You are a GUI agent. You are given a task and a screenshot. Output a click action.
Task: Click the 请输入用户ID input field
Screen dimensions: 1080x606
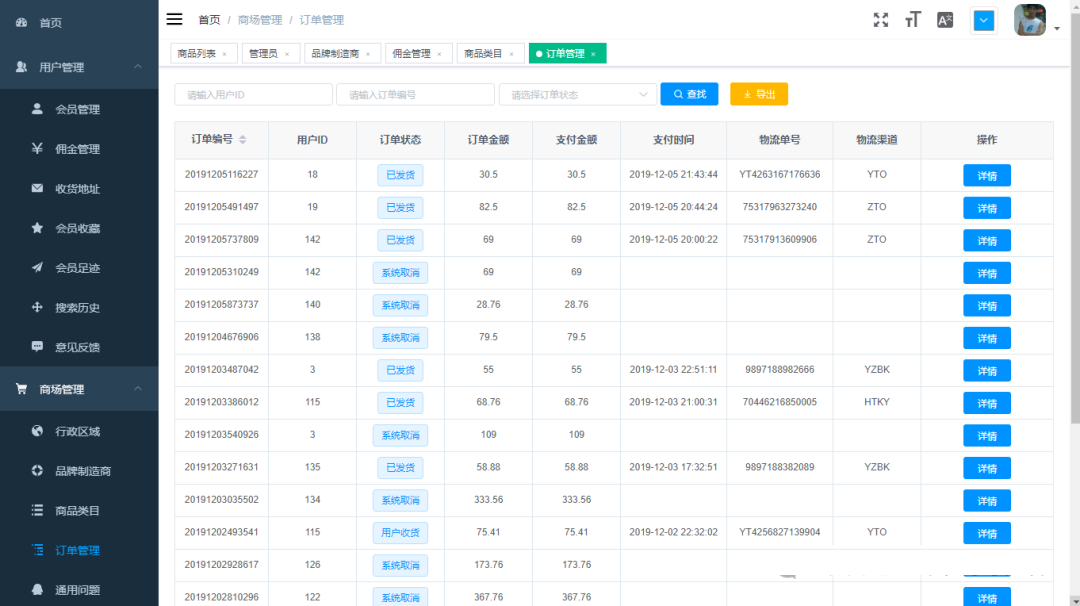coord(253,94)
